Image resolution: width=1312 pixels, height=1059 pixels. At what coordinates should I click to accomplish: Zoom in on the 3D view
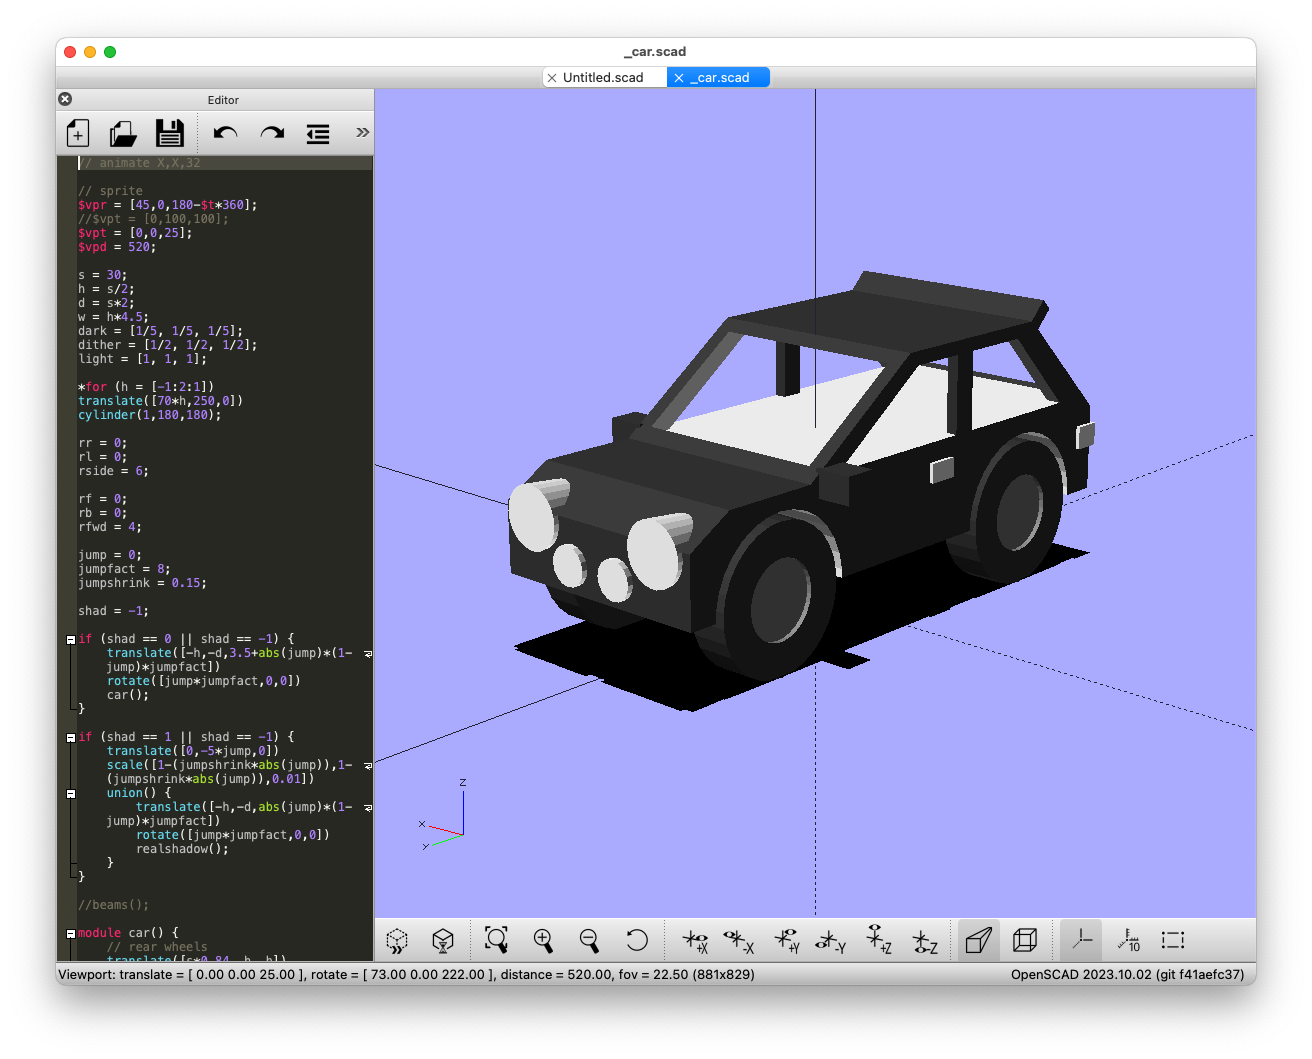543,940
